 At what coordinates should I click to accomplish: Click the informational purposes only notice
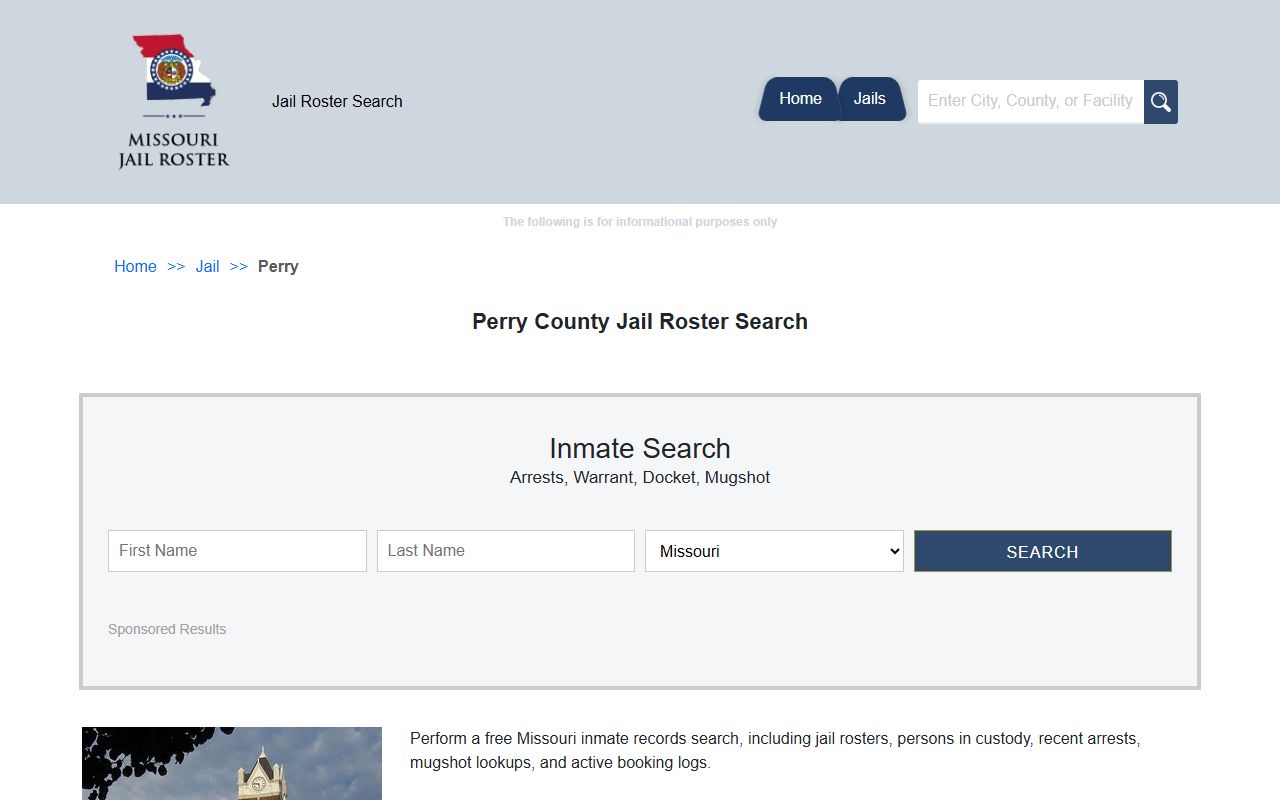click(x=640, y=222)
